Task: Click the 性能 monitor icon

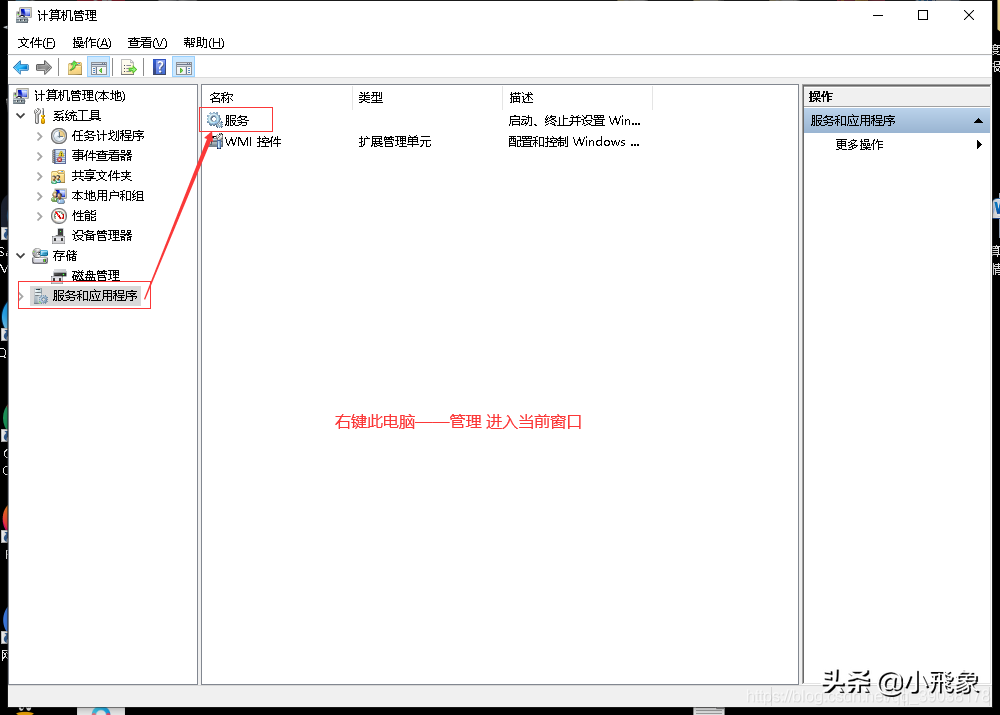Action: 59,216
